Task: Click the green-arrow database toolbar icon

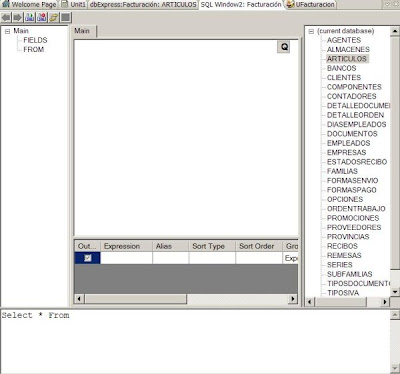Action: [x=30, y=17]
